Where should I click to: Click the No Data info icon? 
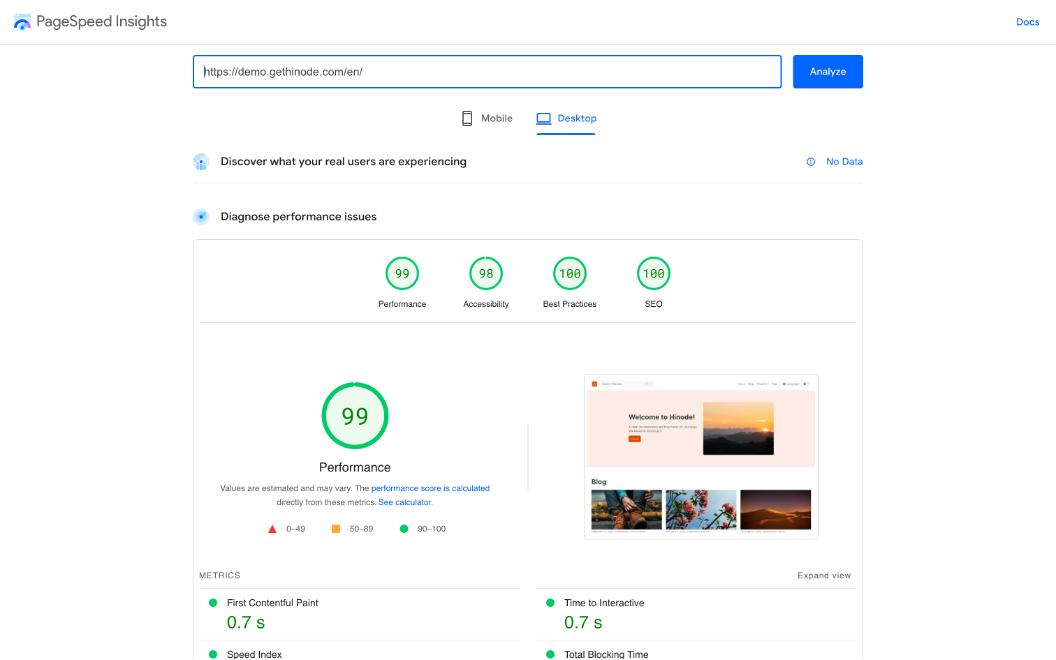coord(811,162)
